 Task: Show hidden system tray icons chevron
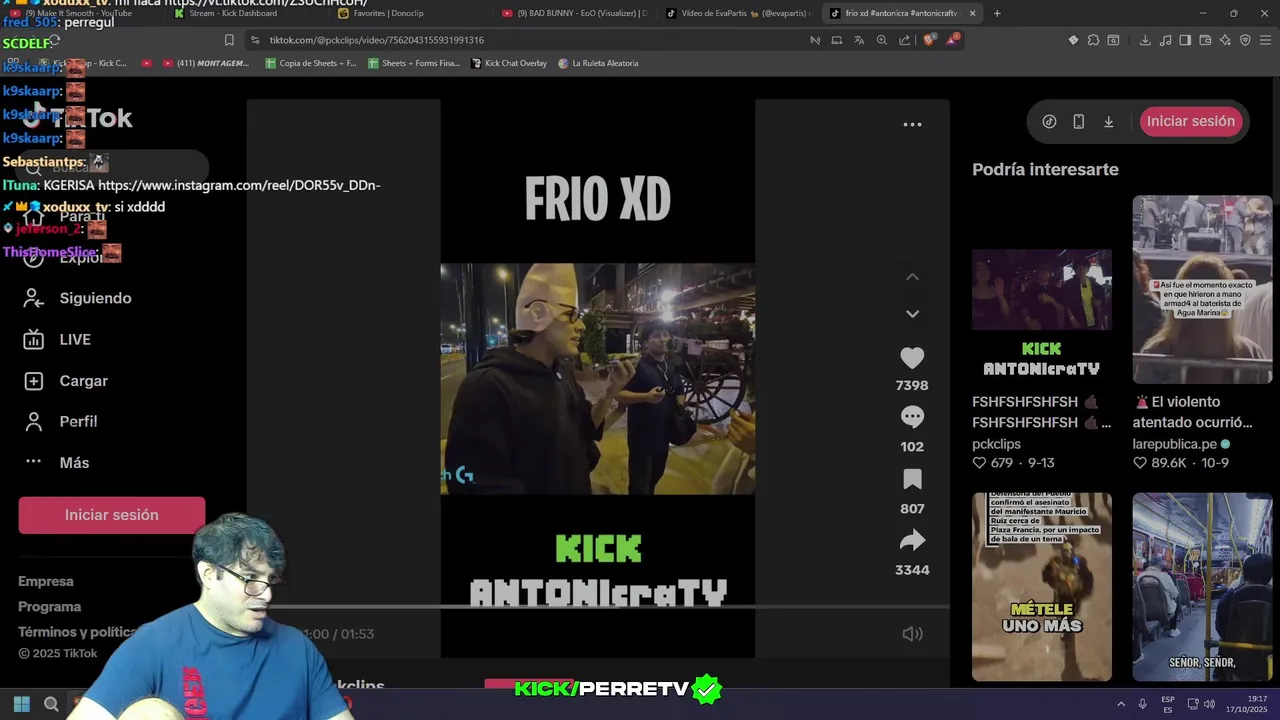1120,704
